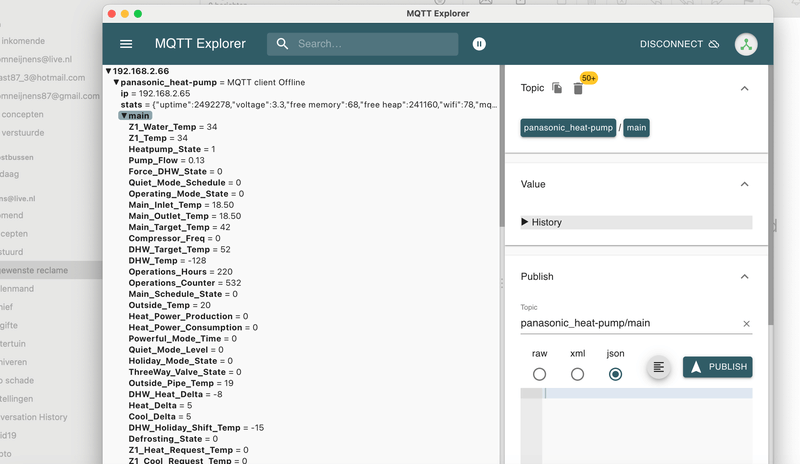The width and height of the screenshot is (800, 464).
Task: Click the panasonic_heat-pump topic chip
Action: tap(568, 128)
